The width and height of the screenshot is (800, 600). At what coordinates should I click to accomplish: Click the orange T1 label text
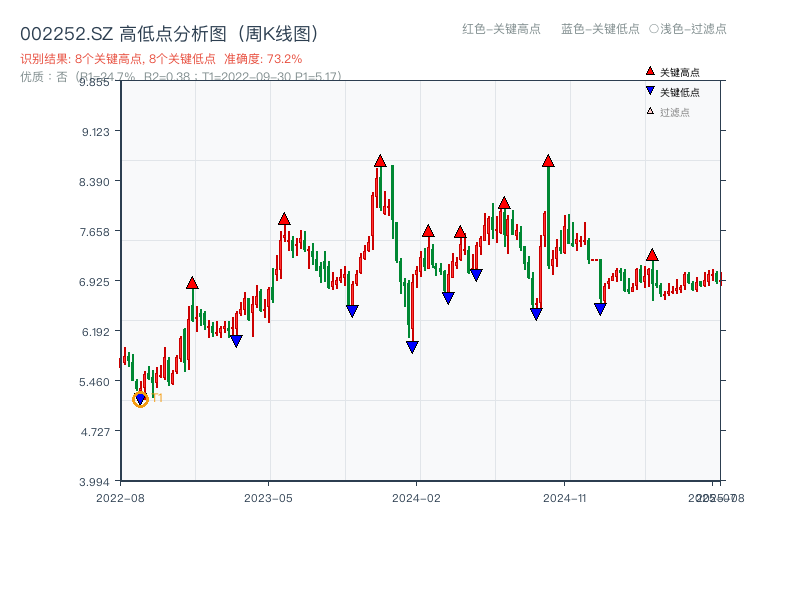[x=158, y=397]
